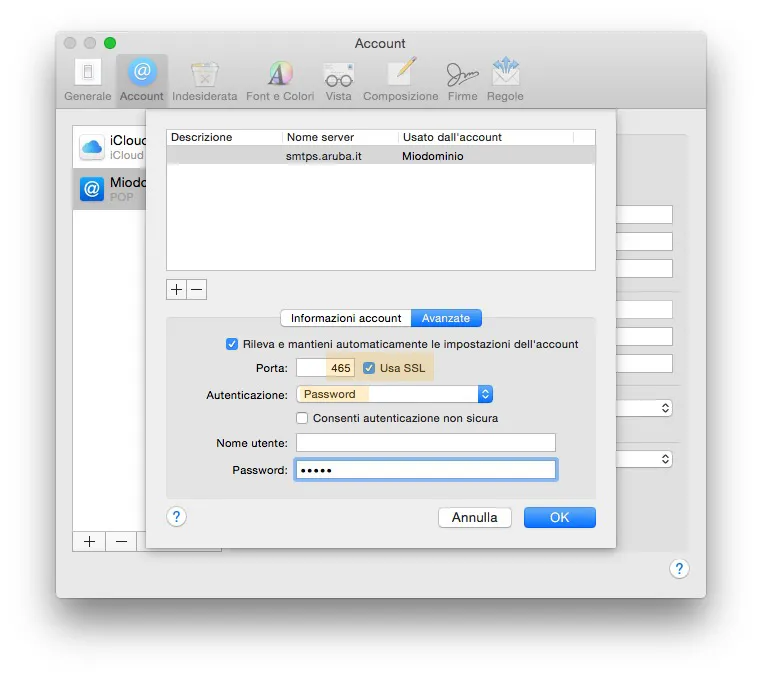Toggle Rileva e mantieni automaticamente checkbox
This screenshot has width=762, height=678.
coord(232,344)
